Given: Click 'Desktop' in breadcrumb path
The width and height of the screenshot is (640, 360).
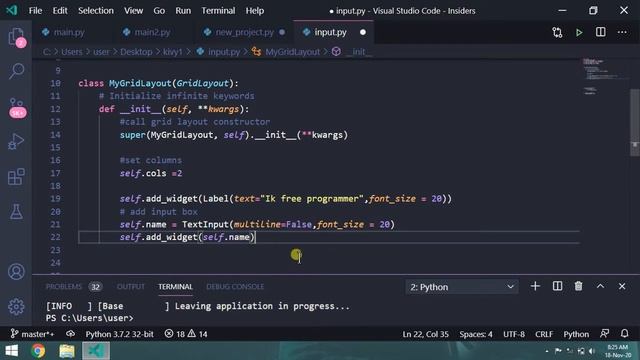Looking at the screenshot, I should [136, 52].
